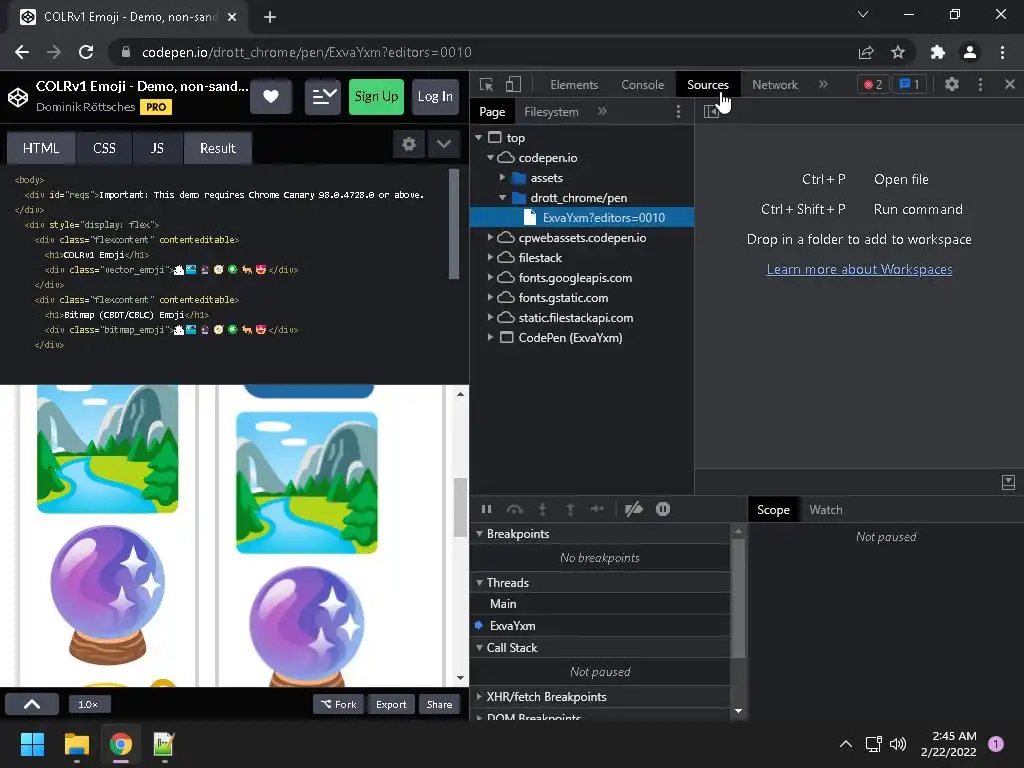1024x768 pixels.
Task: Open the Sources tab
Action: [708, 84]
